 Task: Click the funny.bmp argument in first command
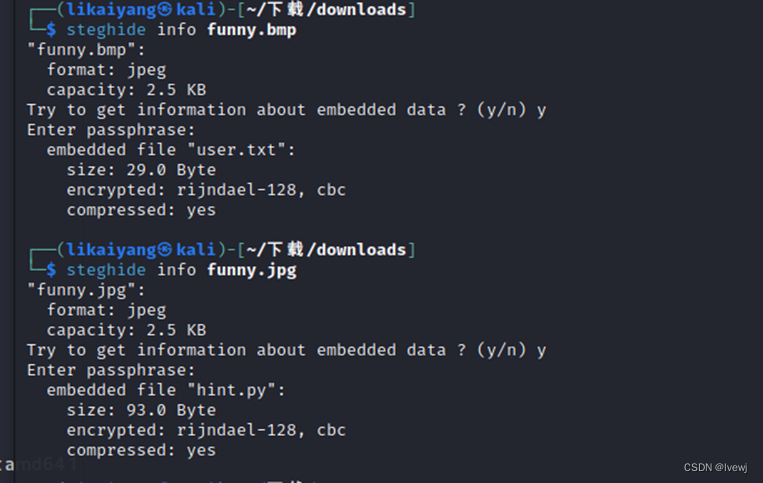tap(252, 30)
